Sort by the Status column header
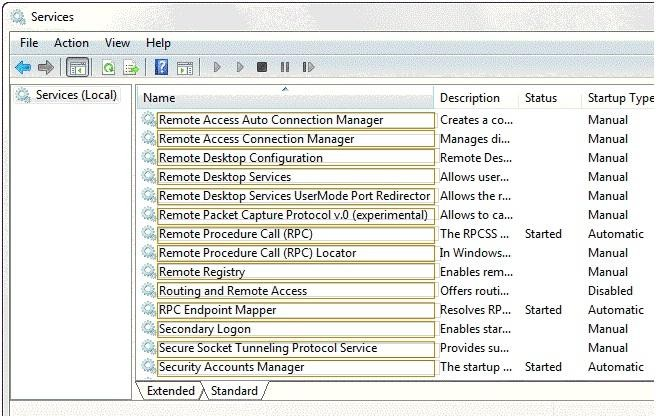The image size is (658, 416). point(541,98)
